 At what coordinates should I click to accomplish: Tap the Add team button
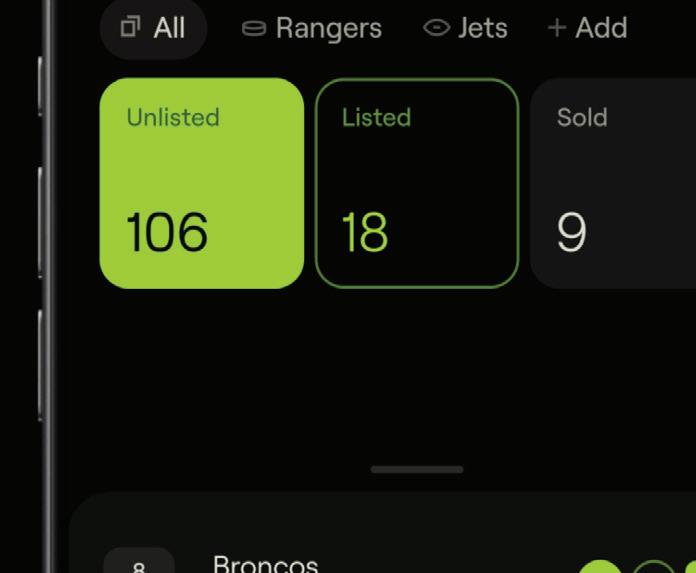pyautogui.click(x=588, y=28)
